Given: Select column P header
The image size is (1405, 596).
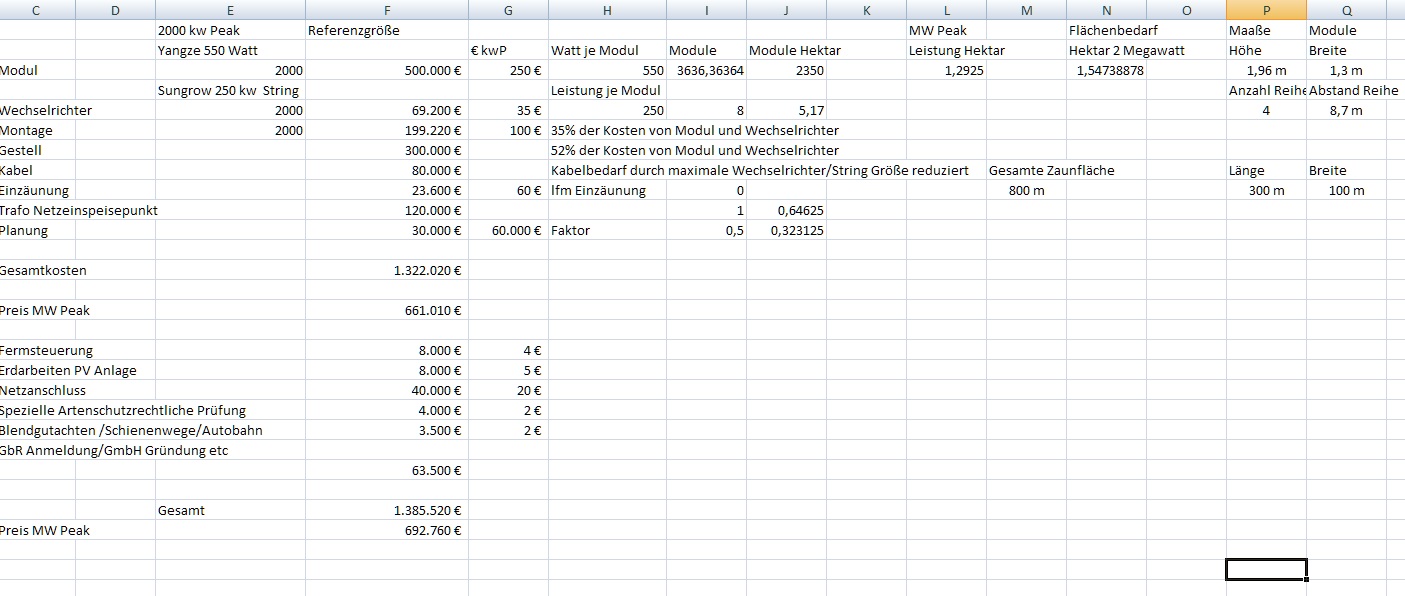Looking at the screenshot, I should pyautogui.click(x=1265, y=10).
